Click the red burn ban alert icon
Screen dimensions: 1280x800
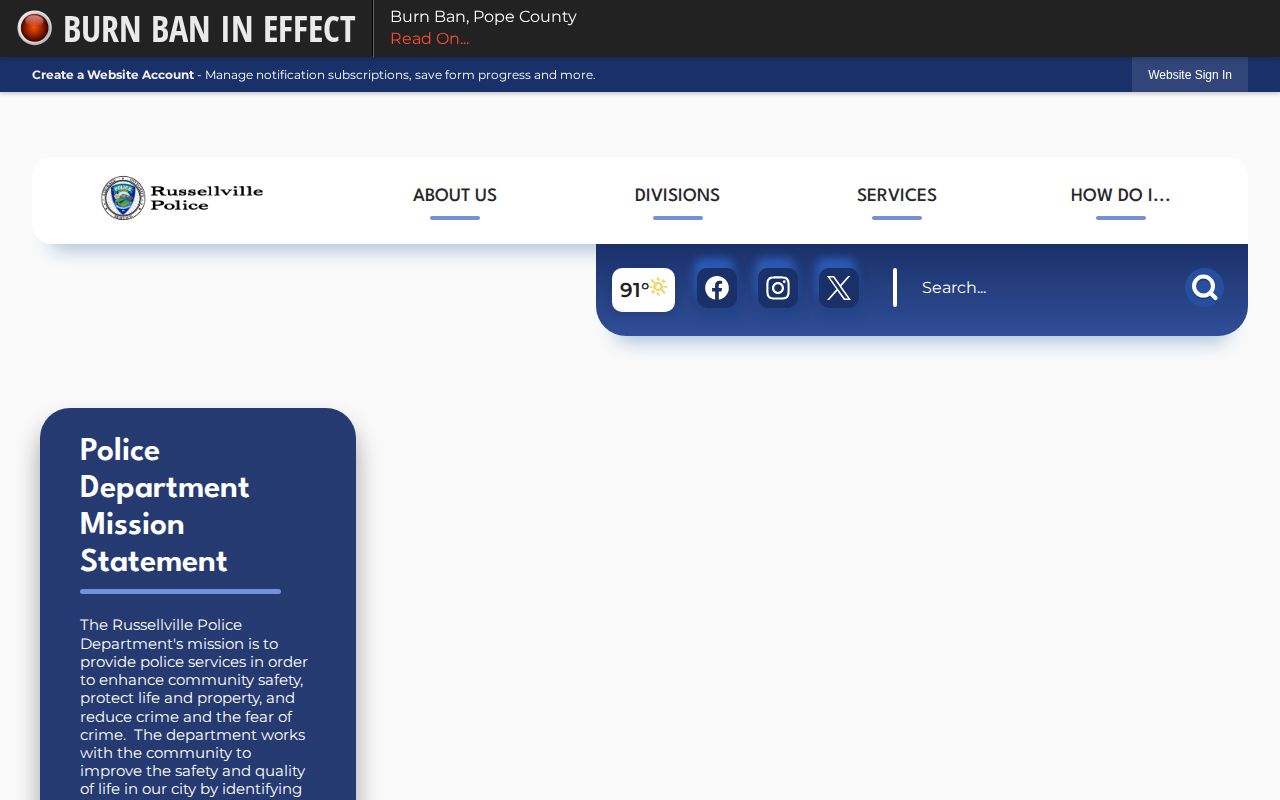click(34, 28)
